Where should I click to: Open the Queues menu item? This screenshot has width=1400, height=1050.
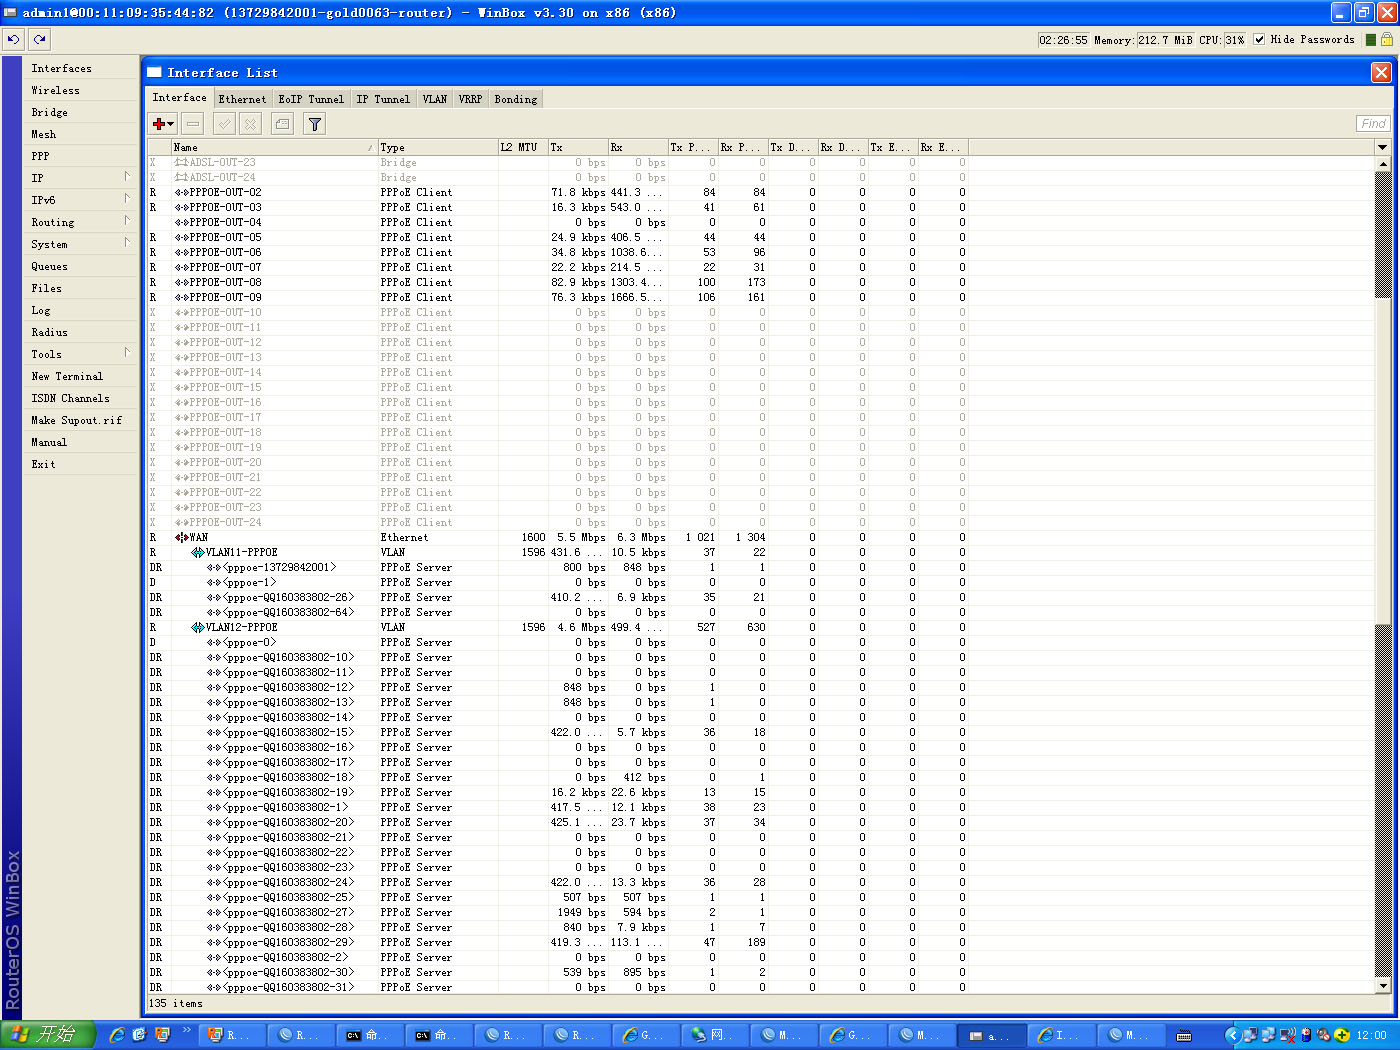80,266
